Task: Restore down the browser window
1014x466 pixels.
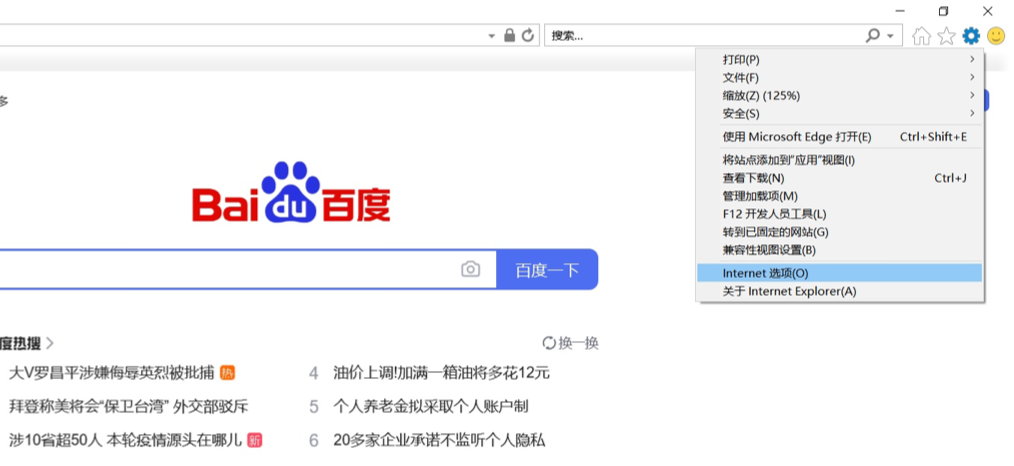Action: tap(944, 11)
